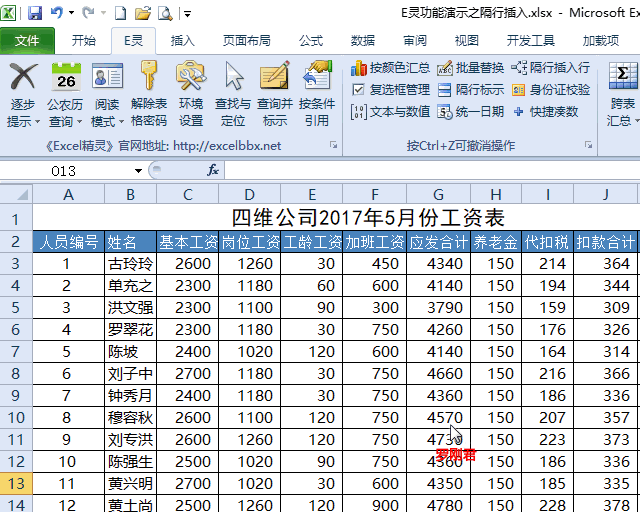Select column G header
Screen dimensions: 640x512
(438, 194)
